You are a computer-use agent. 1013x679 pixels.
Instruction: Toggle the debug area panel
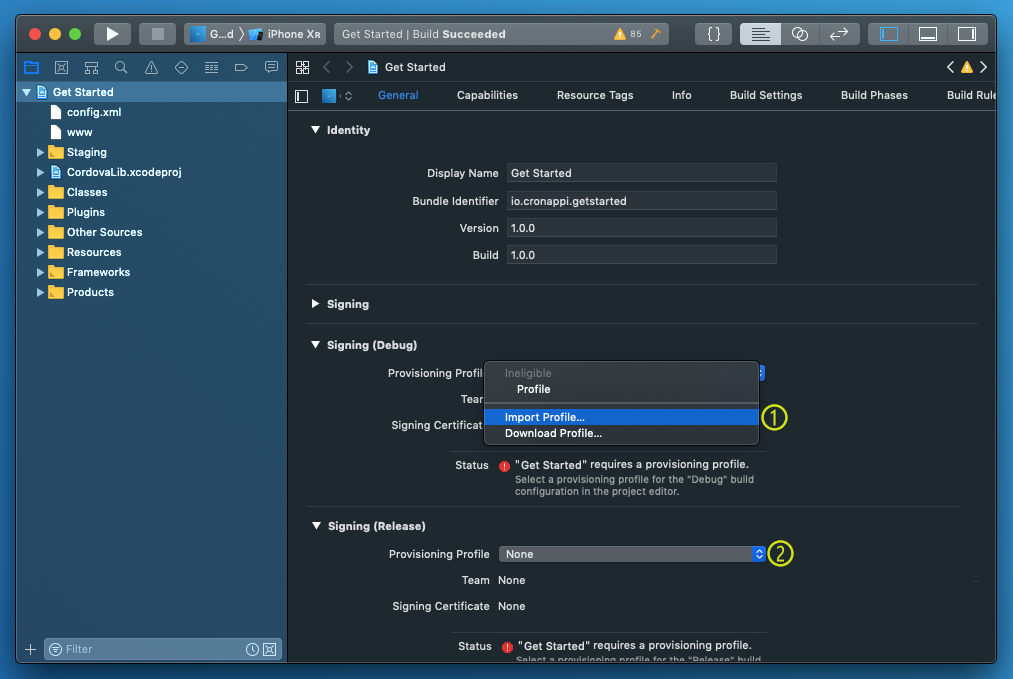point(928,34)
